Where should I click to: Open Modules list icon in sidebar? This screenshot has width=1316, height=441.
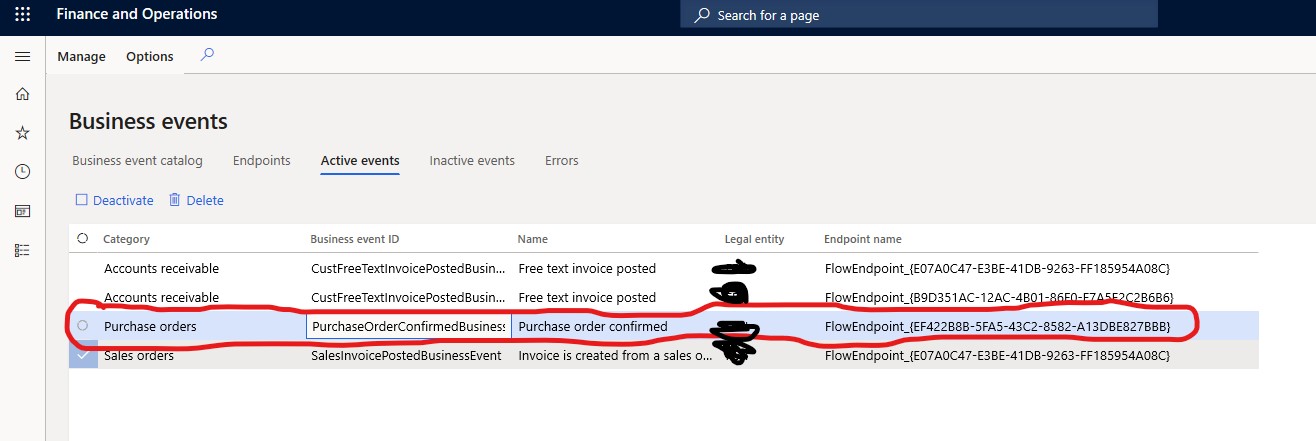[x=22, y=250]
